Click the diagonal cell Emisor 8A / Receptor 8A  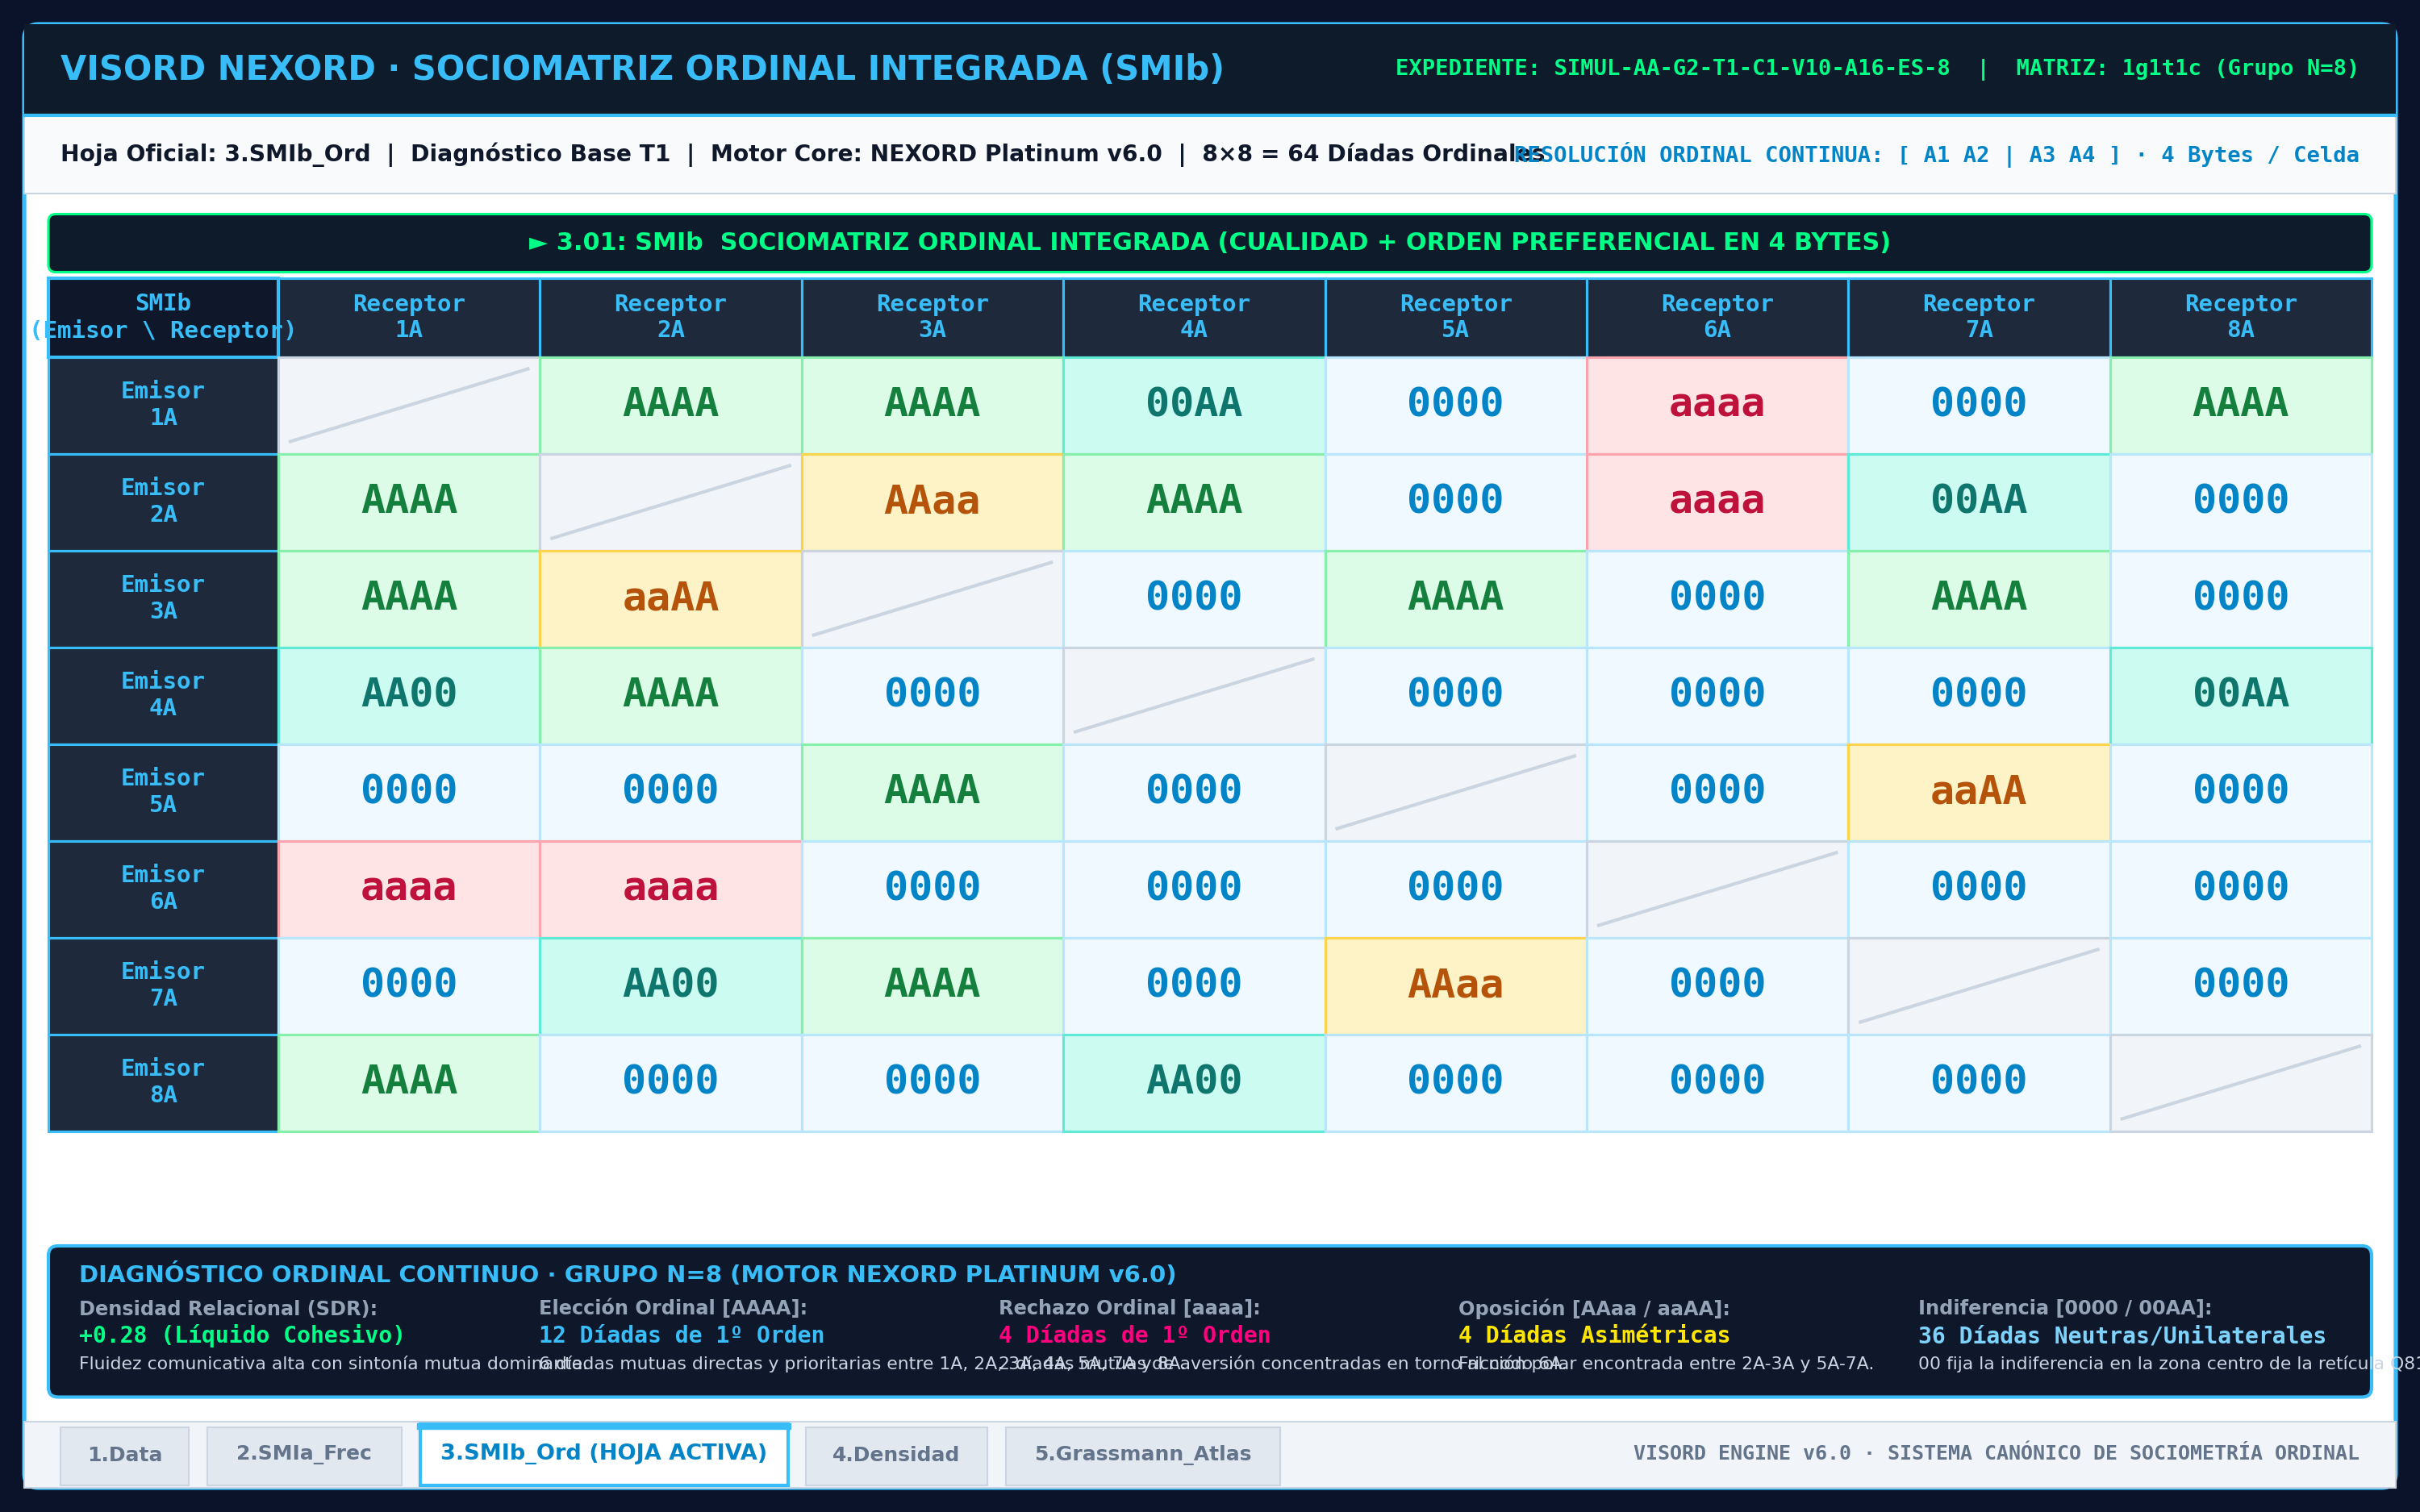coord(2241,1083)
